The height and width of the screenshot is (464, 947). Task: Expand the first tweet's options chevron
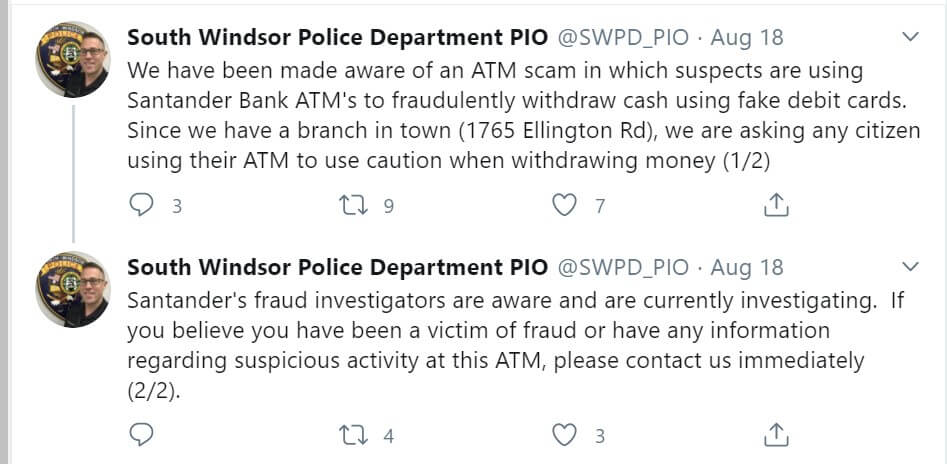click(x=911, y=37)
